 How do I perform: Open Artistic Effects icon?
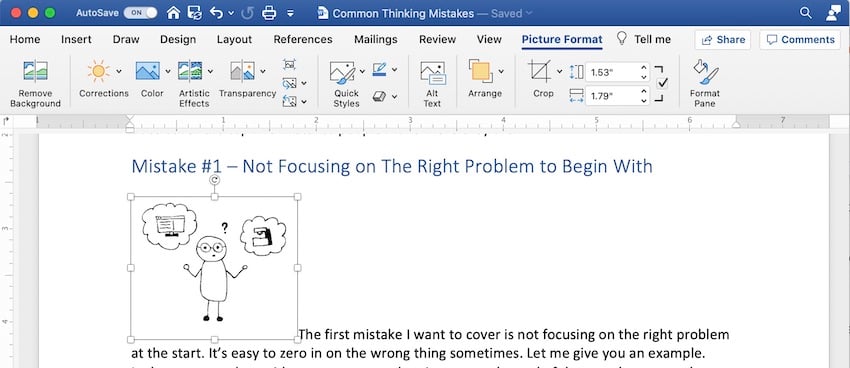point(190,71)
